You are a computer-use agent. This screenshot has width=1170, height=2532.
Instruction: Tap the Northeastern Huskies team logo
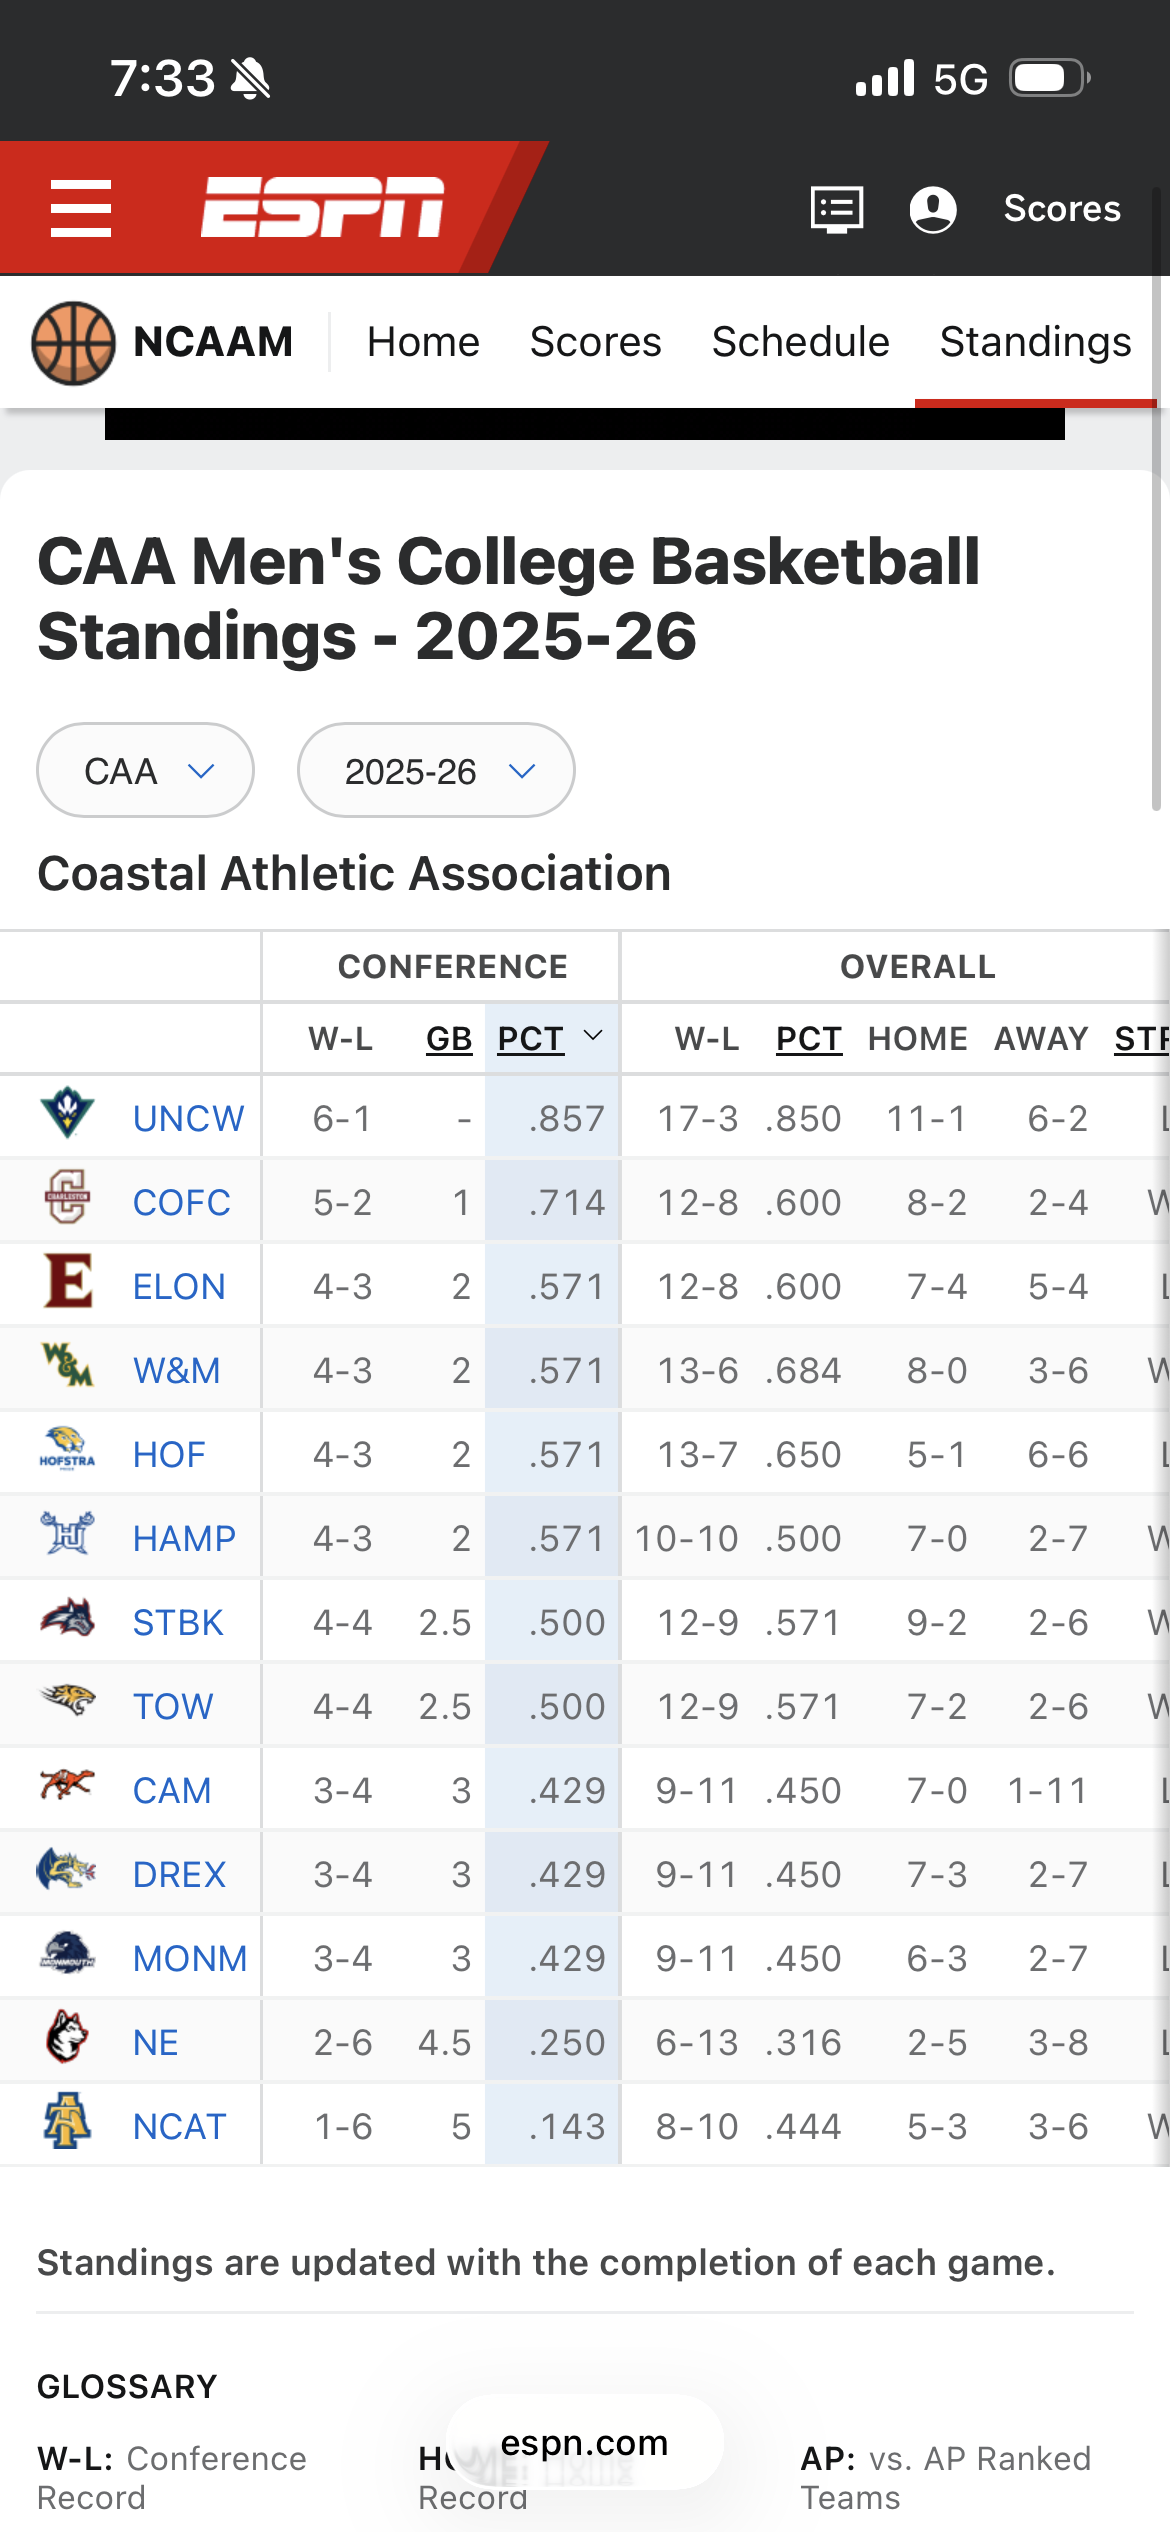pyautogui.click(x=67, y=2037)
